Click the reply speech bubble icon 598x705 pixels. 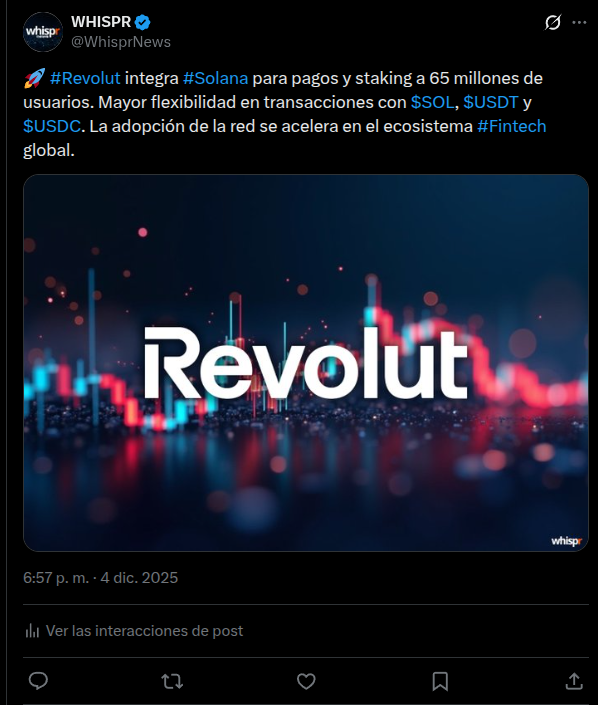(38, 681)
